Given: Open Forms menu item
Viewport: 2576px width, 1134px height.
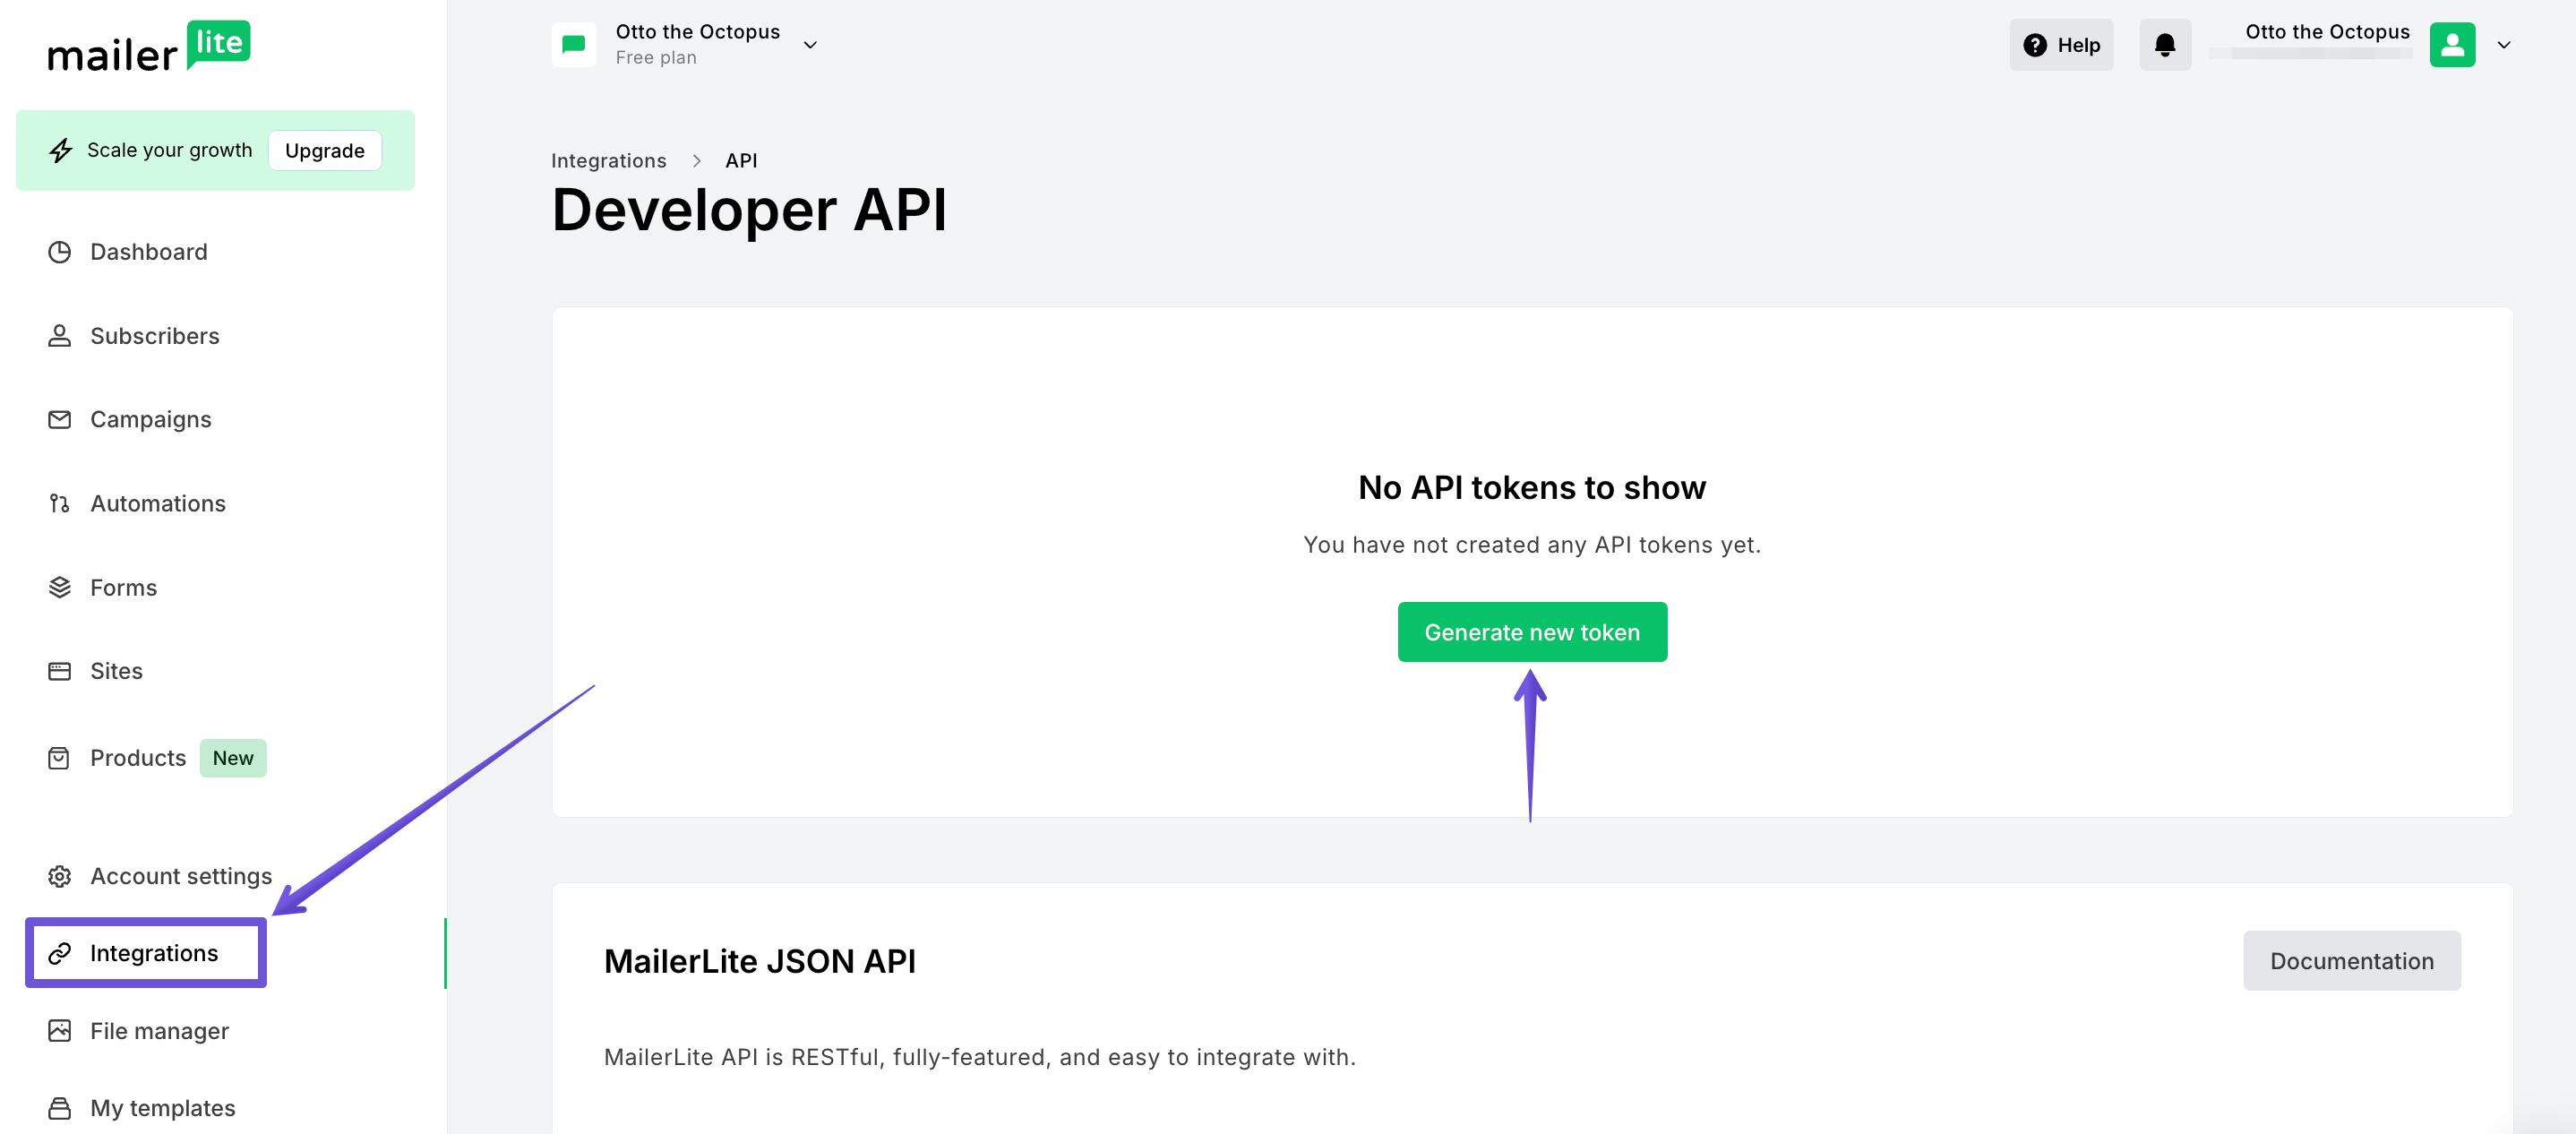Looking at the screenshot, I should click(124, 587).
